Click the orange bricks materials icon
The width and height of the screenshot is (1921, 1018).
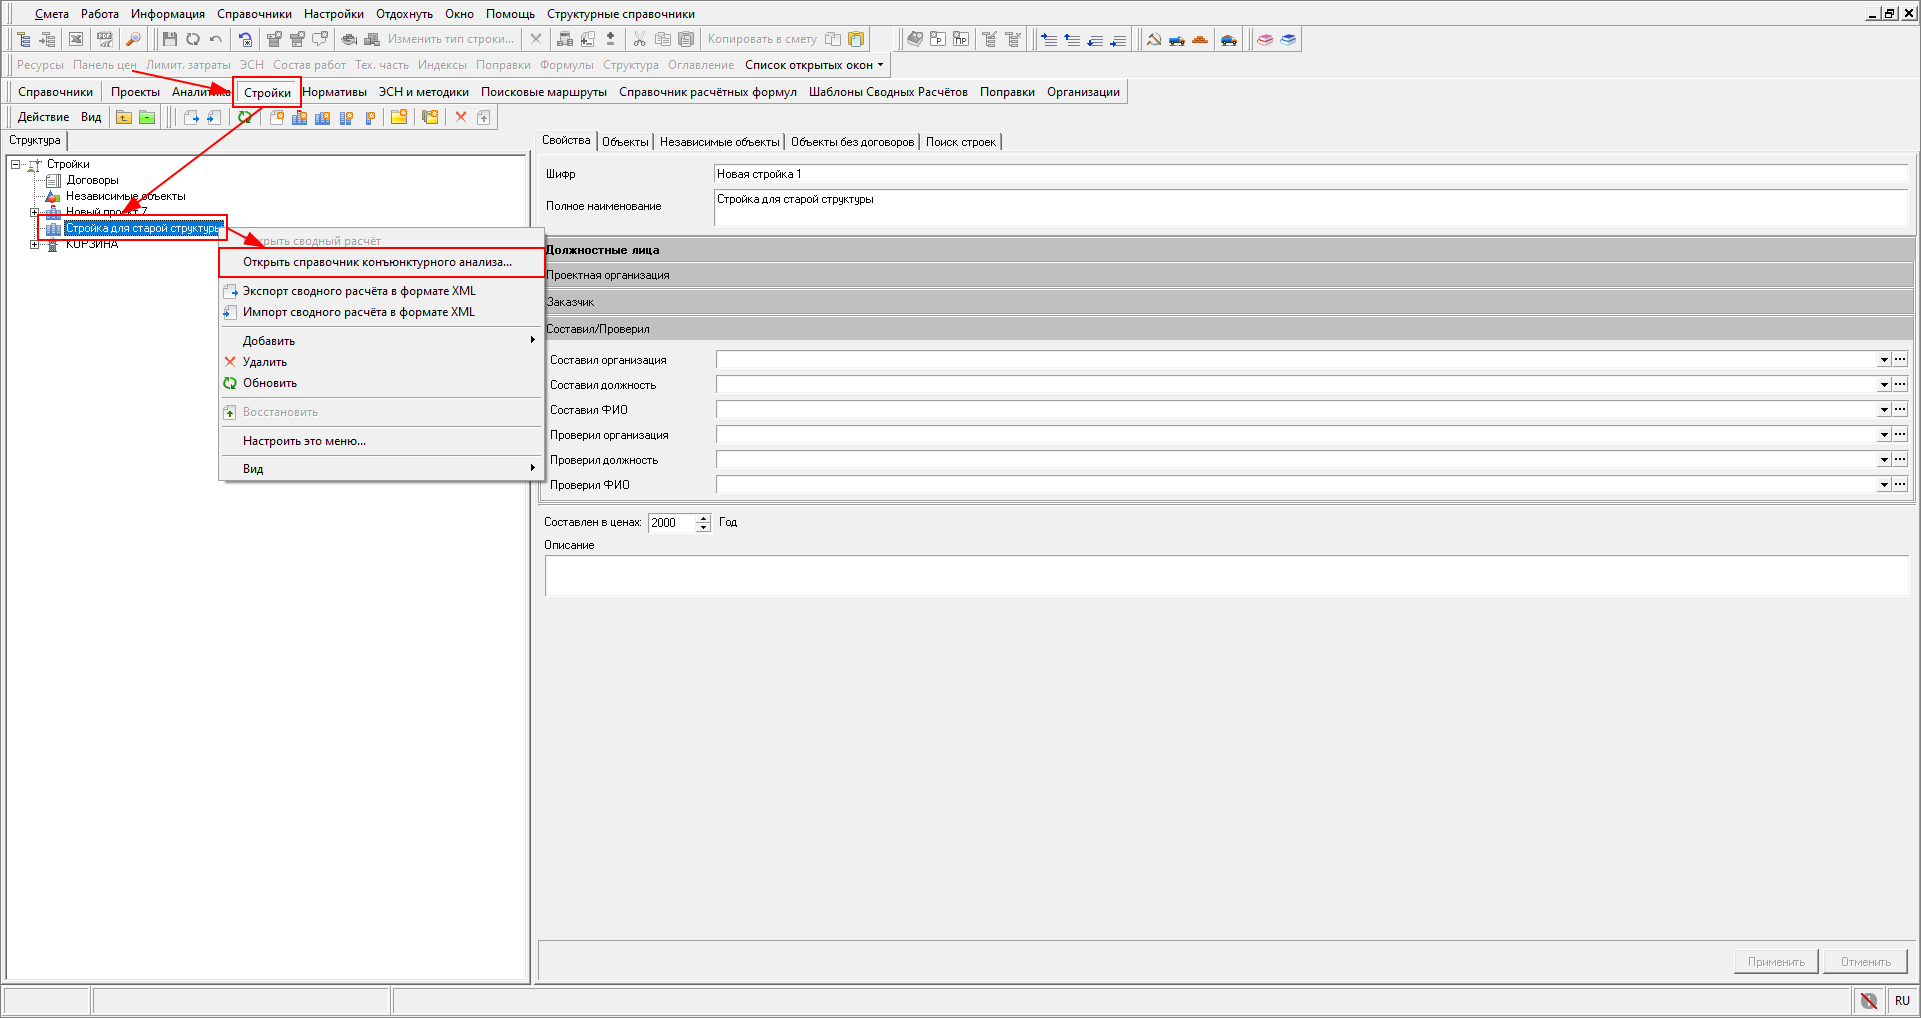click(1200, 39)
